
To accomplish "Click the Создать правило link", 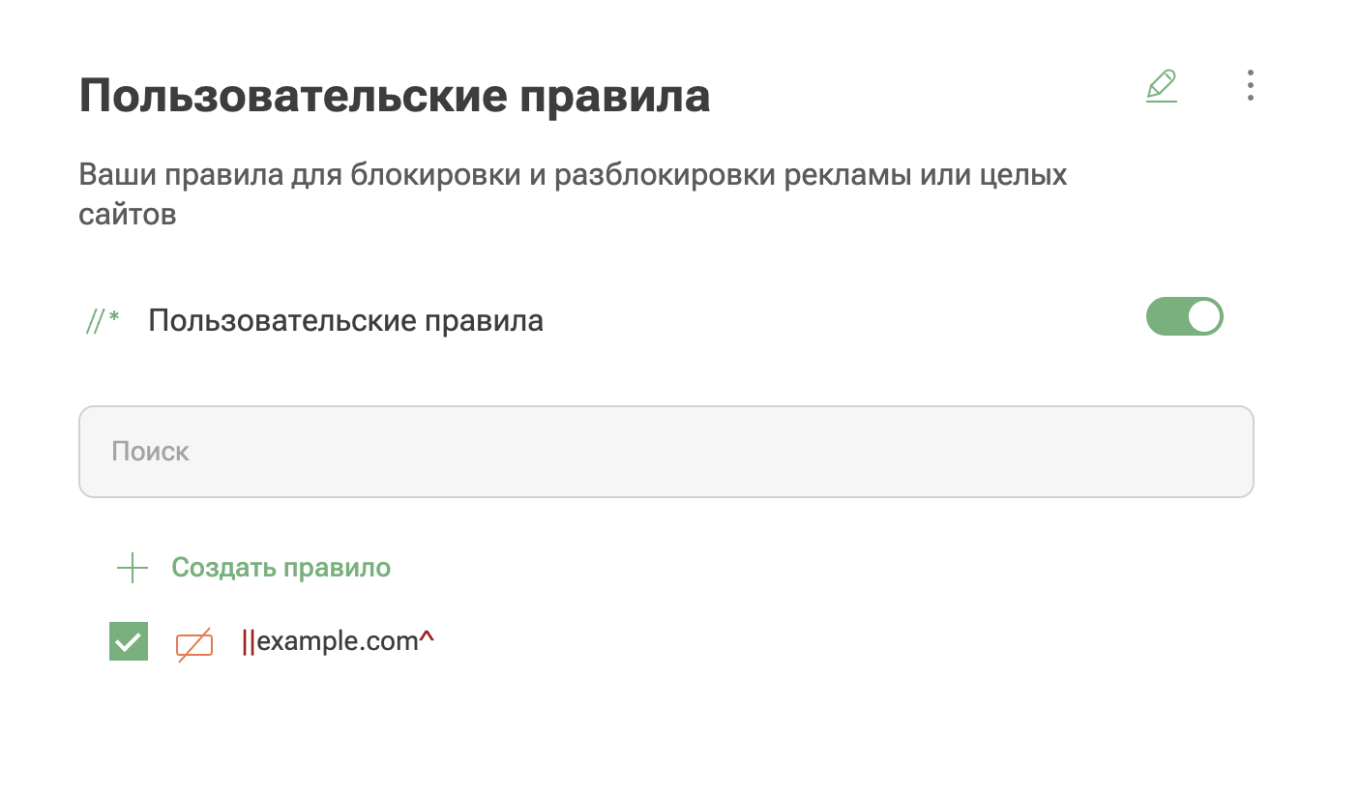I will (281, 568).
